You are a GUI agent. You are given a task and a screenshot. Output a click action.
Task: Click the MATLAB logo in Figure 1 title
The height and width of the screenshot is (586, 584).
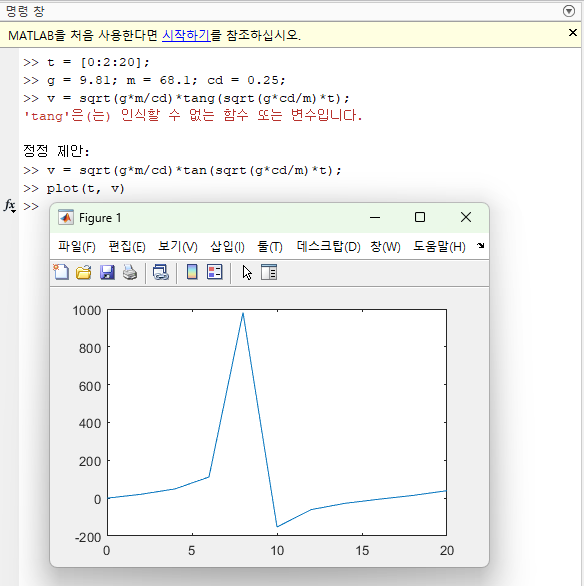pos(66,218)
